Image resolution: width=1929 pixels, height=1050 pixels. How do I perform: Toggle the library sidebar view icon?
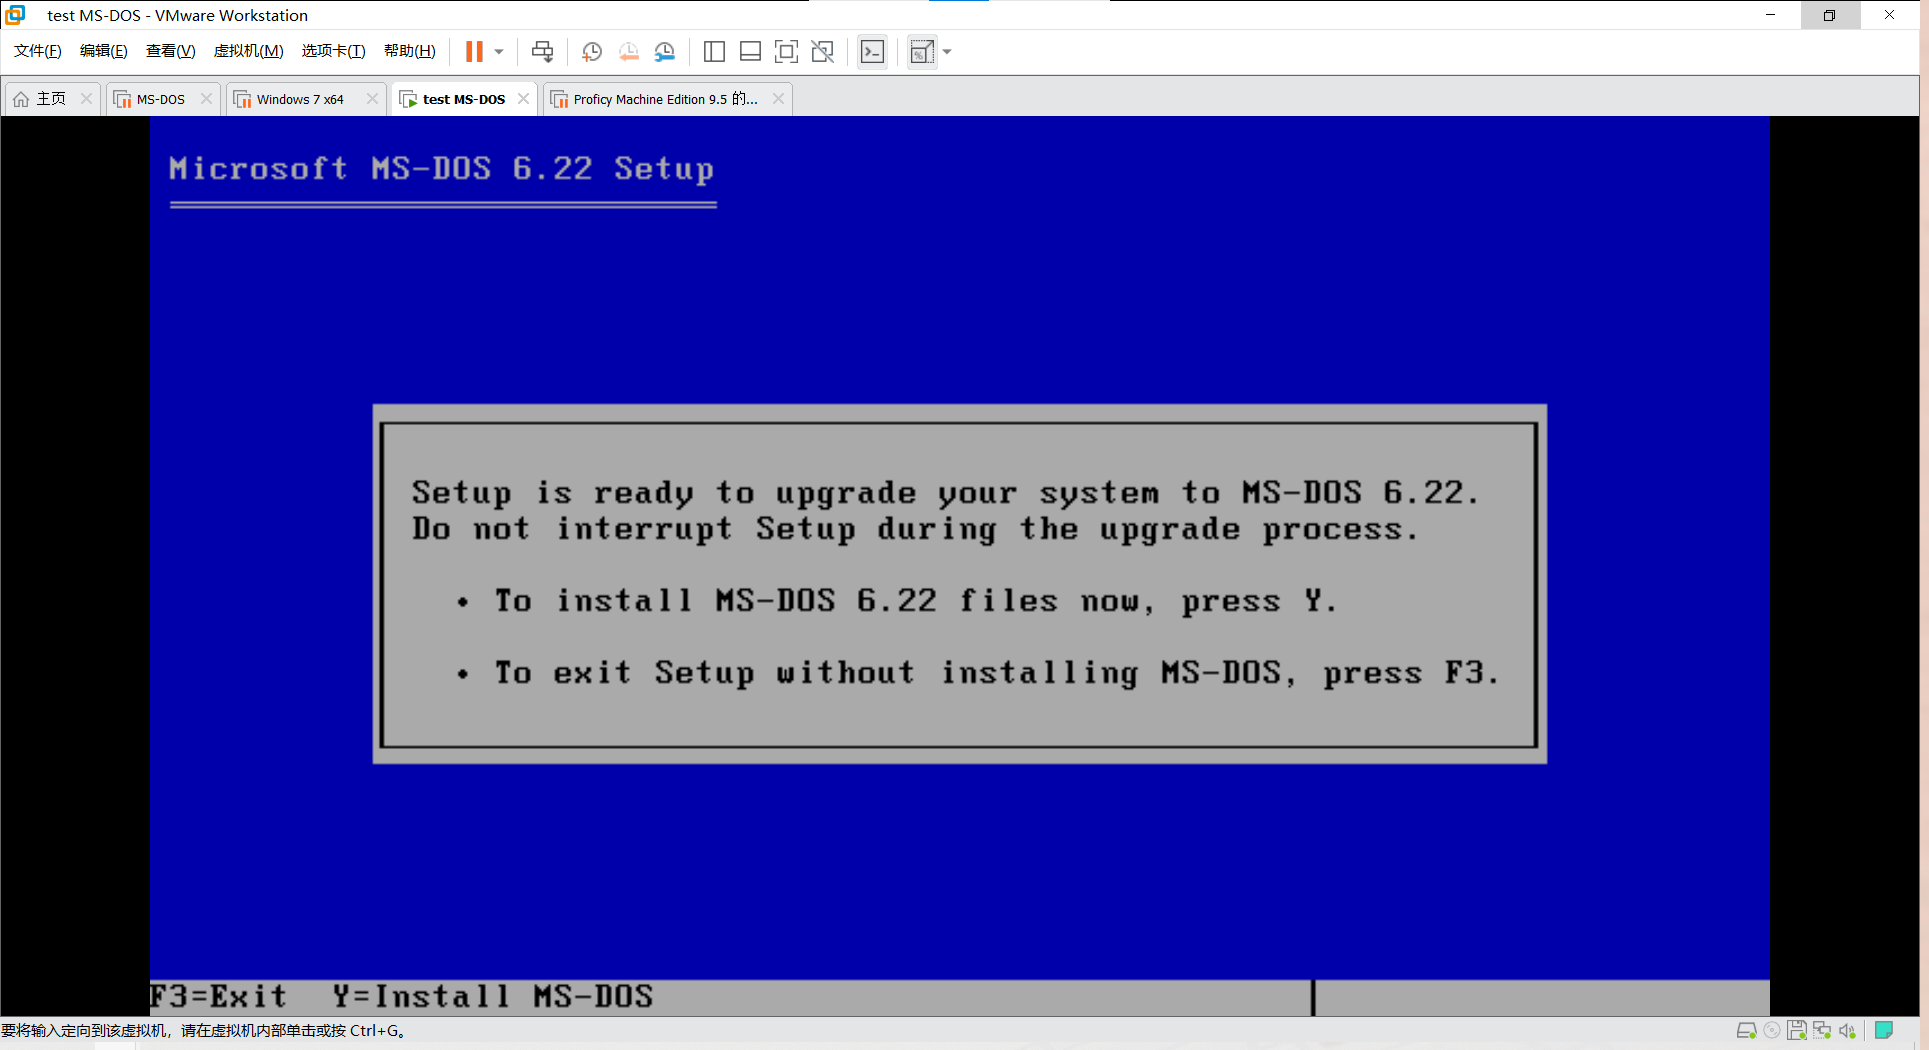[714, 51]
